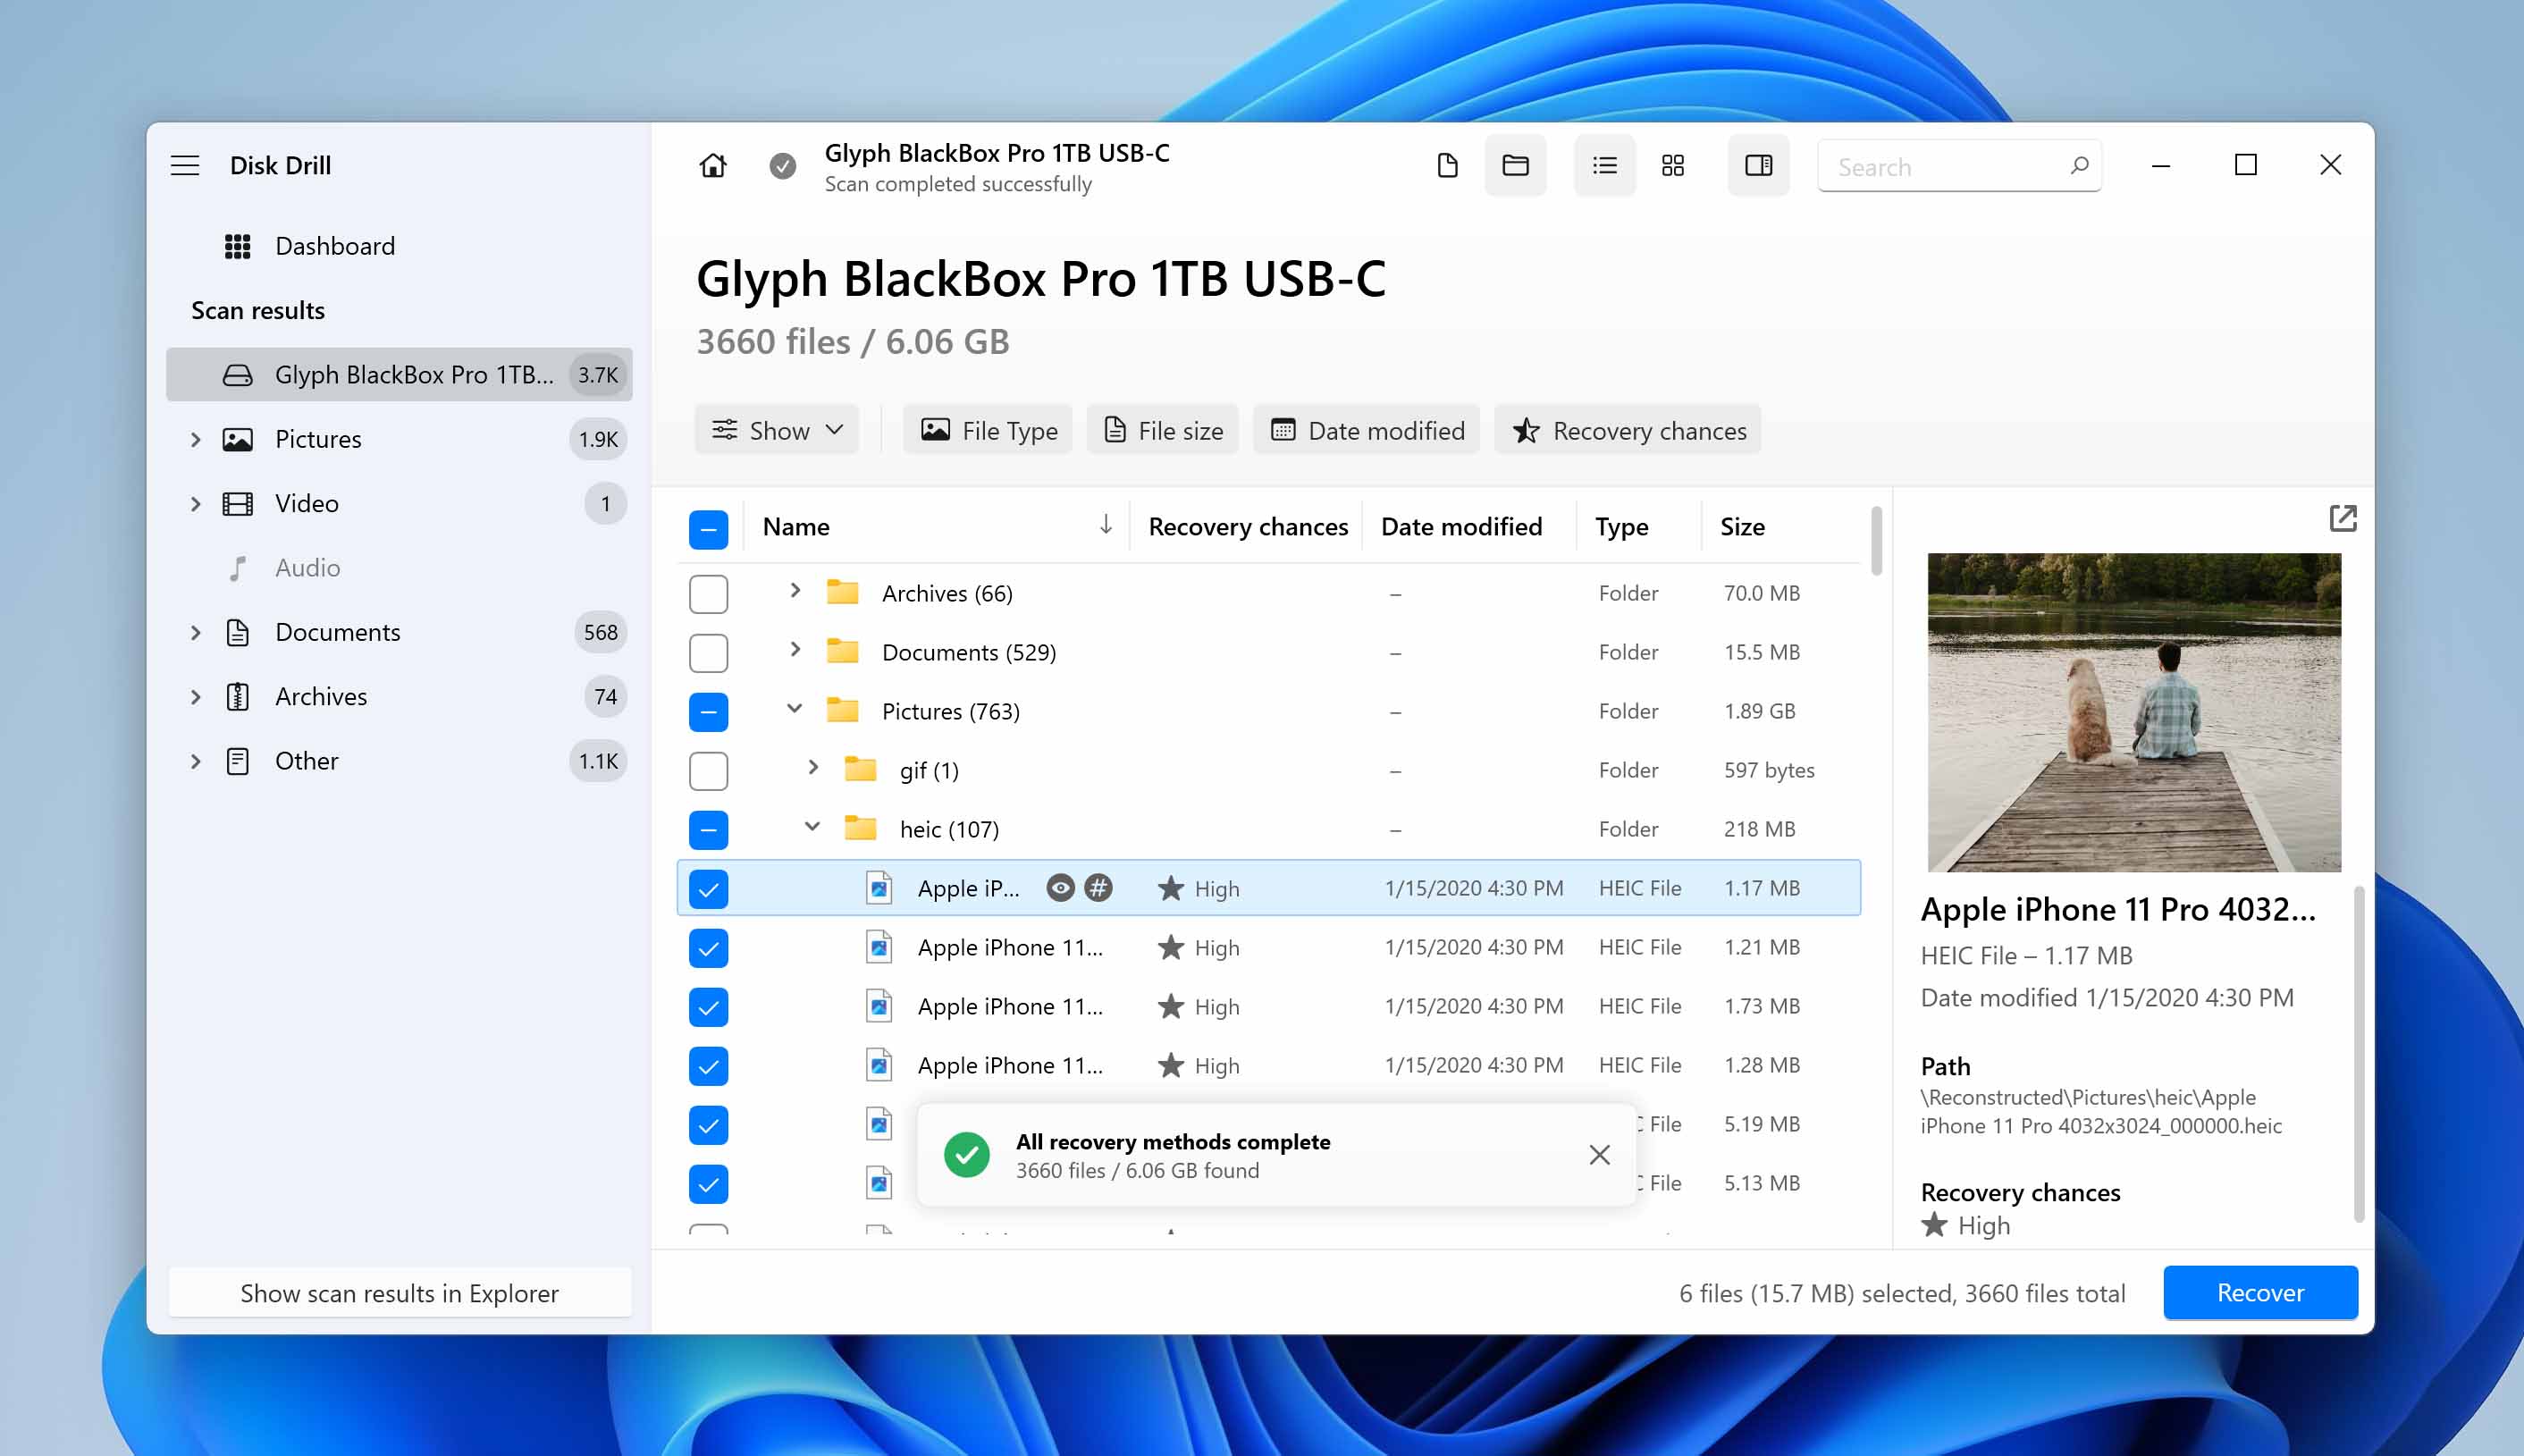Filter by Recovery chances
The height and width of the screenshot is (1456, 2524).
pyautogui.click(x=1628, y=430)
